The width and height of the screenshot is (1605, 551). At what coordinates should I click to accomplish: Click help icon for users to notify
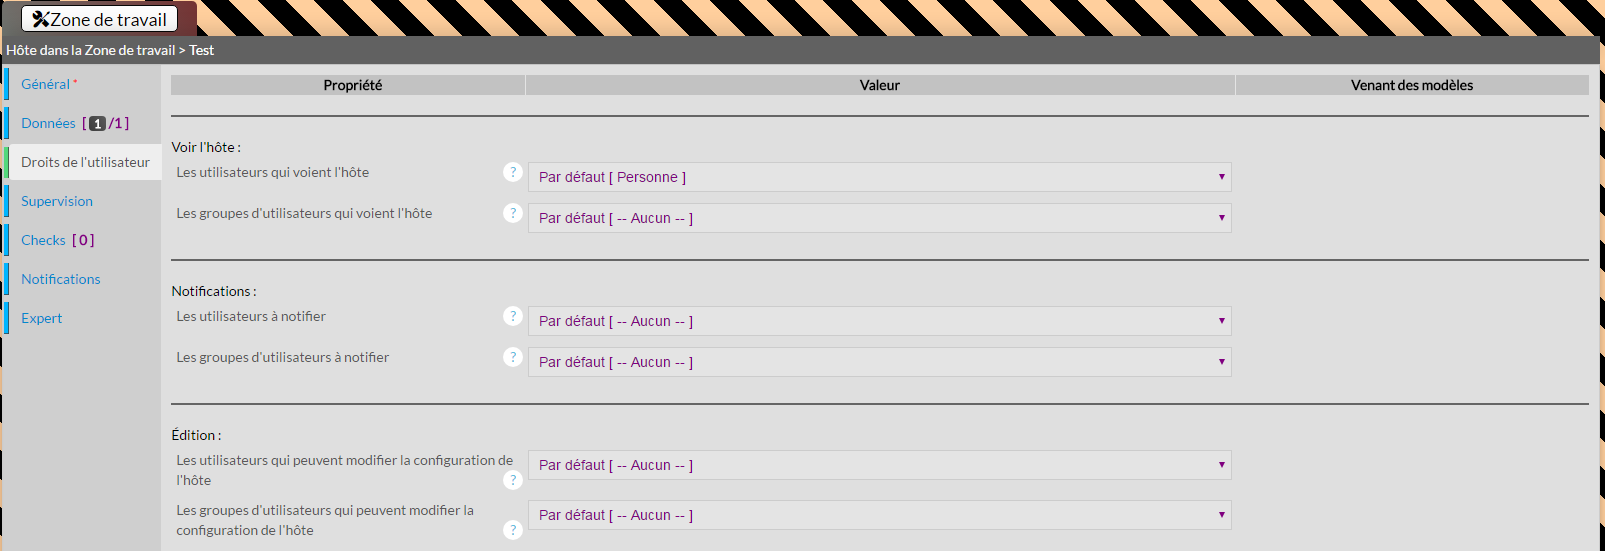[513, 316]
